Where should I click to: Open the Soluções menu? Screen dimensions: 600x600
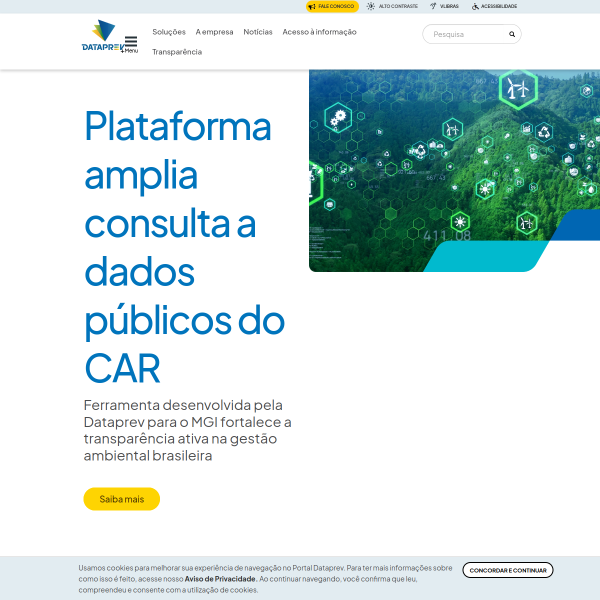169,32
